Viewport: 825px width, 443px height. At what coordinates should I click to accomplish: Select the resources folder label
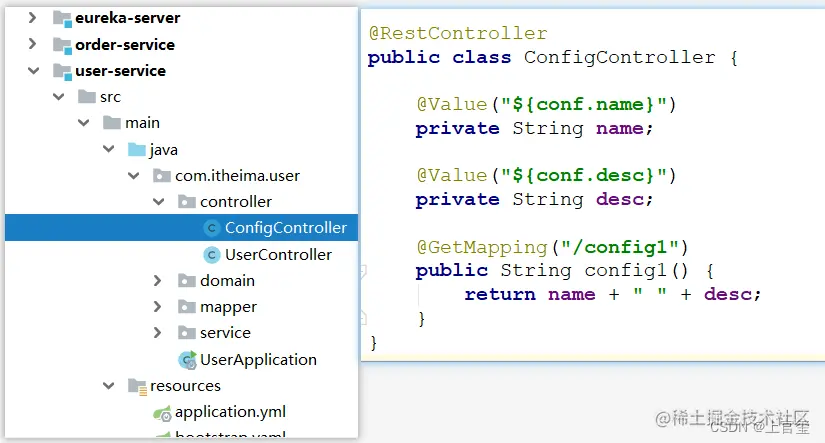click(185, 386)
